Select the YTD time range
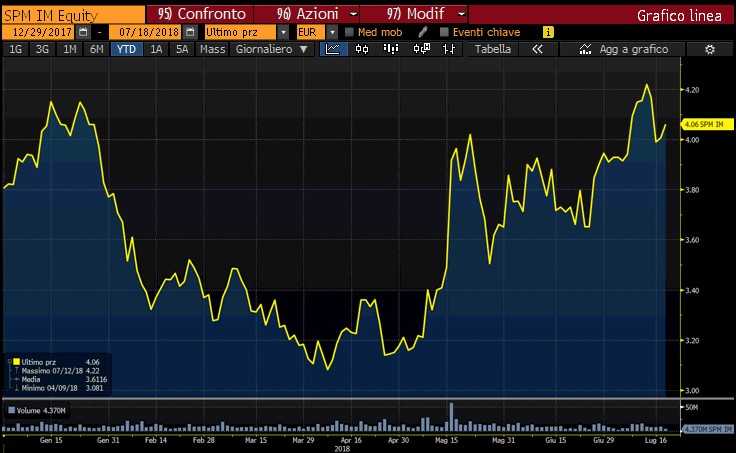This screenshot has height=453, width=736. click(x=127, y=49)
